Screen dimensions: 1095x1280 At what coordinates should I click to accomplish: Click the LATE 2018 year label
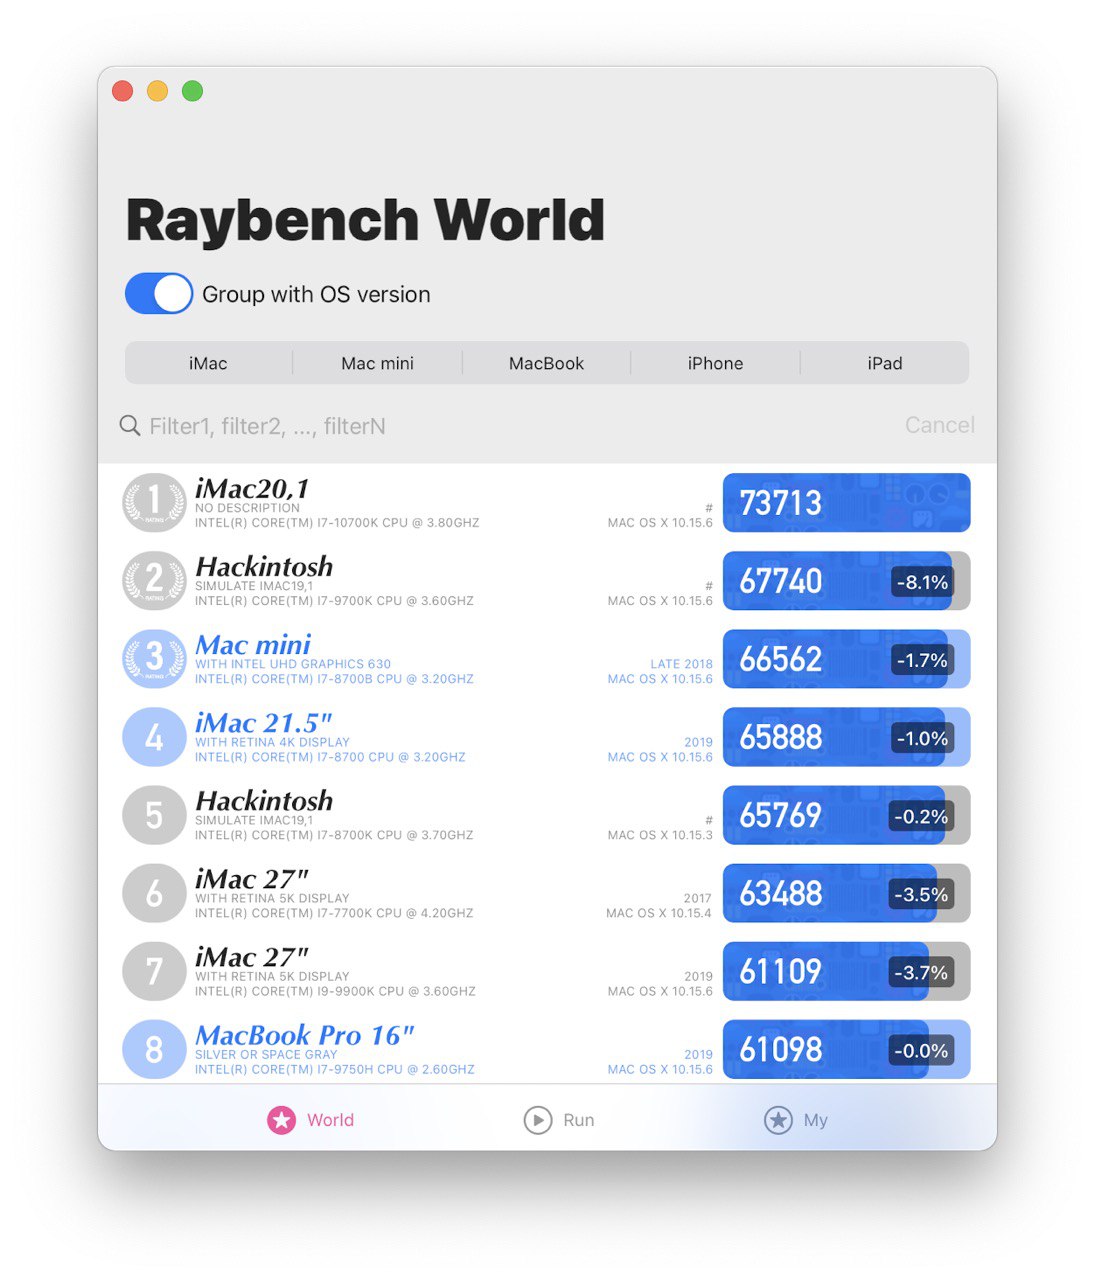point(681,664)
